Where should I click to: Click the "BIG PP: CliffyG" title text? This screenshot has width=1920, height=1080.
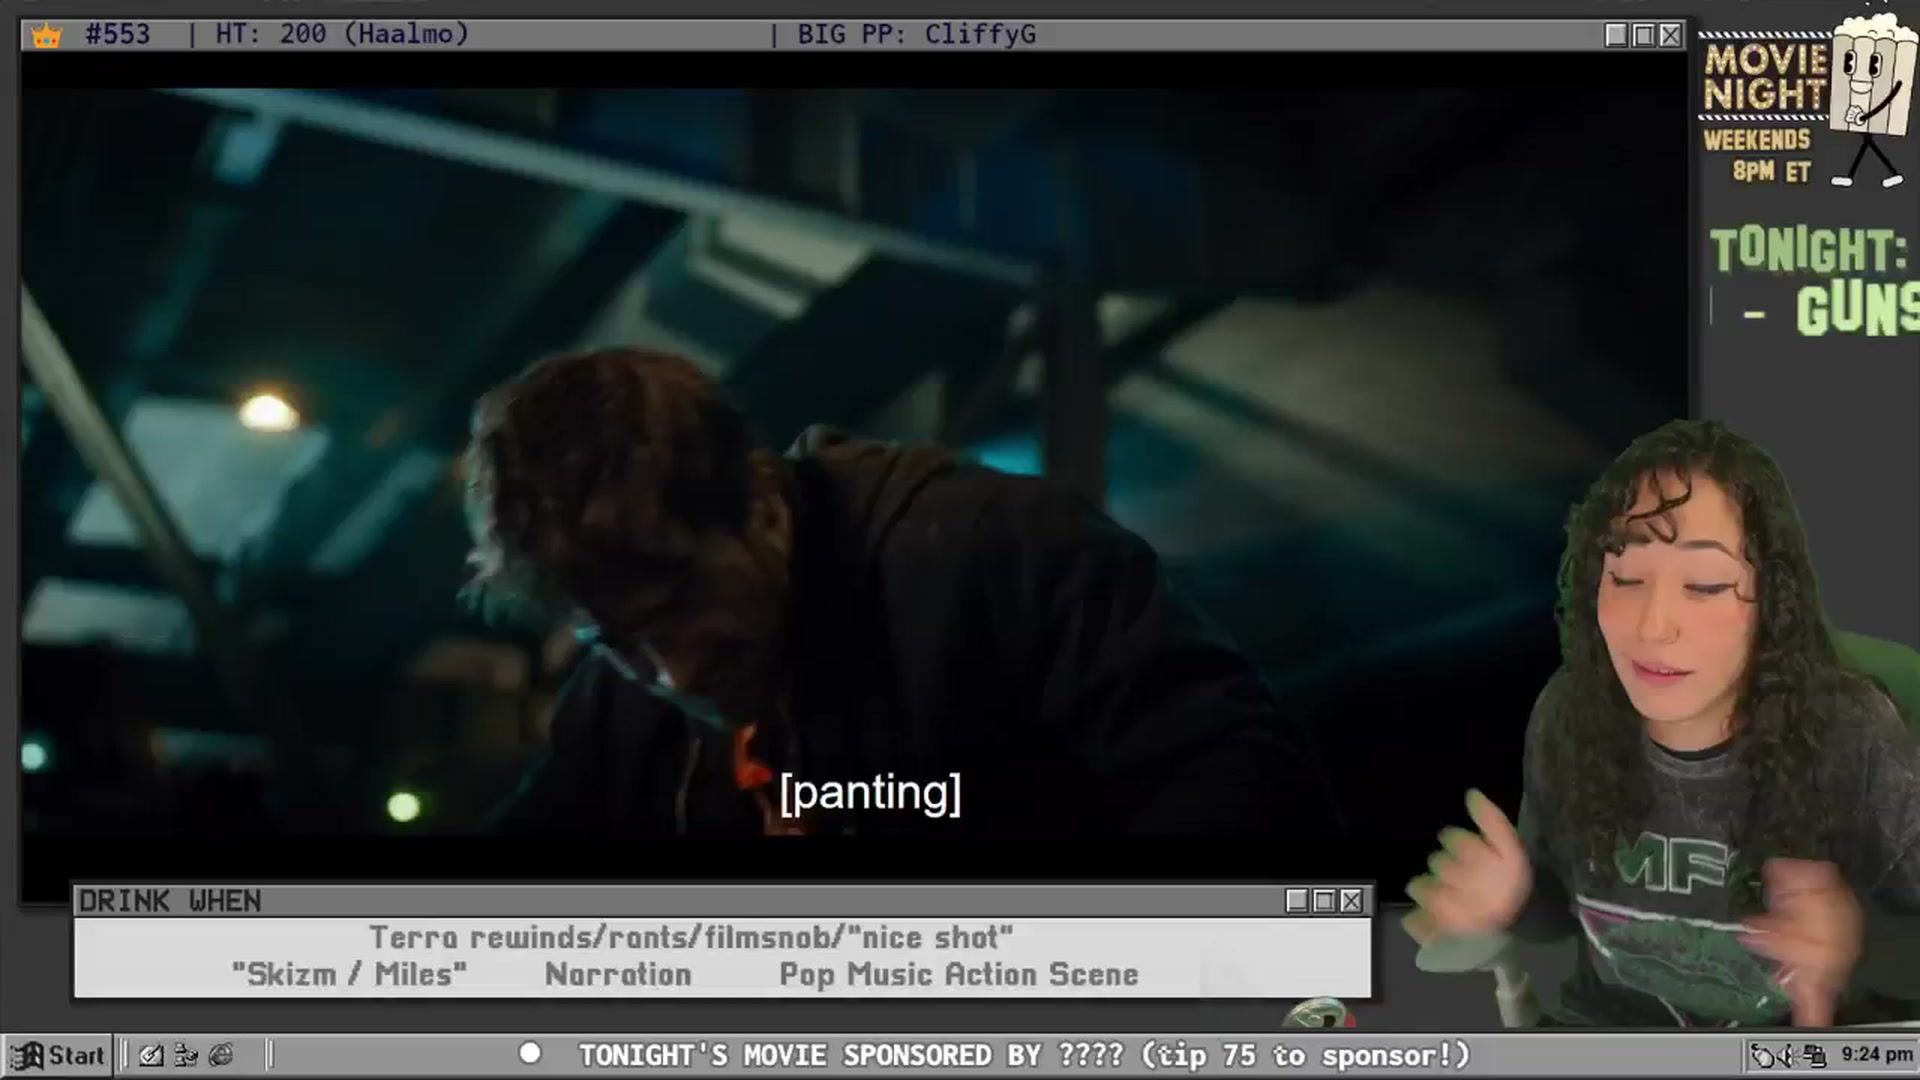point(916,34)
